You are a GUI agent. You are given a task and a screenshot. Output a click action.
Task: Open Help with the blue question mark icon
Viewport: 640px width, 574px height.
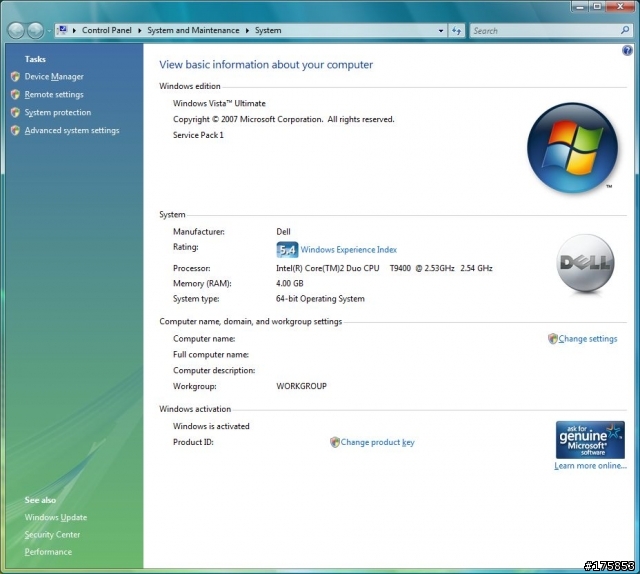627,51
